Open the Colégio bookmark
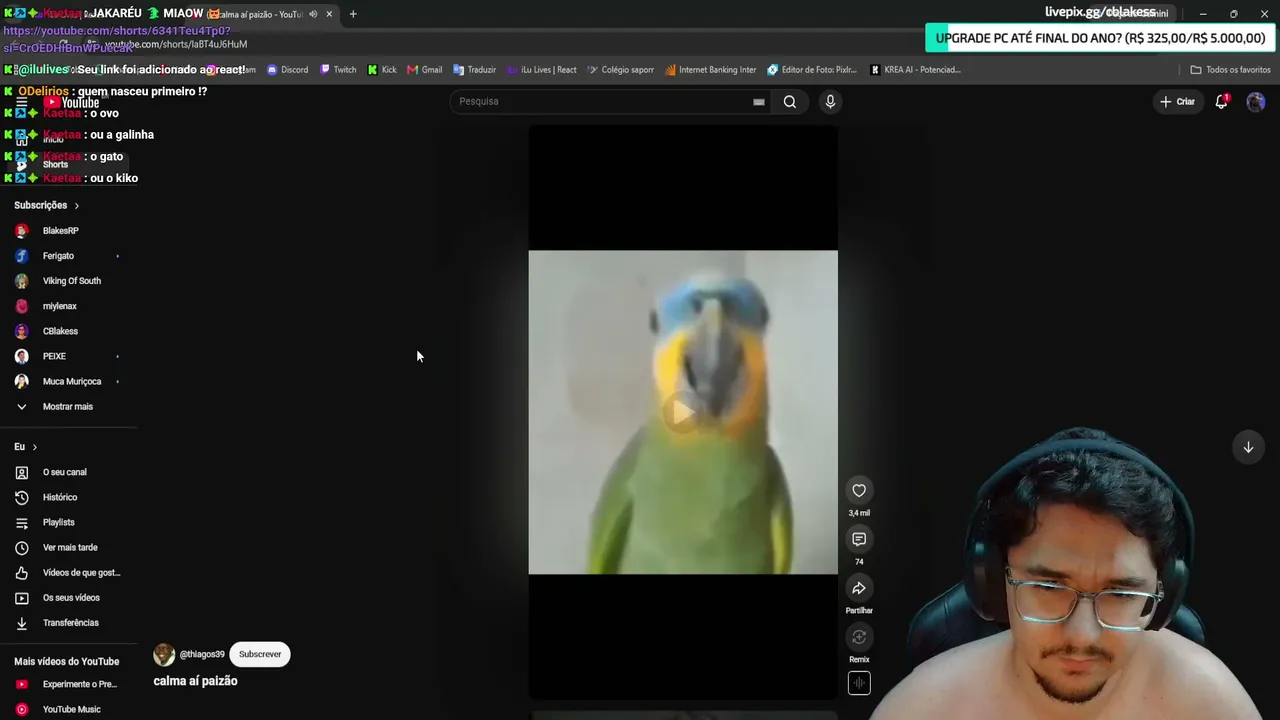1280x720 pixels. point(621,70)
